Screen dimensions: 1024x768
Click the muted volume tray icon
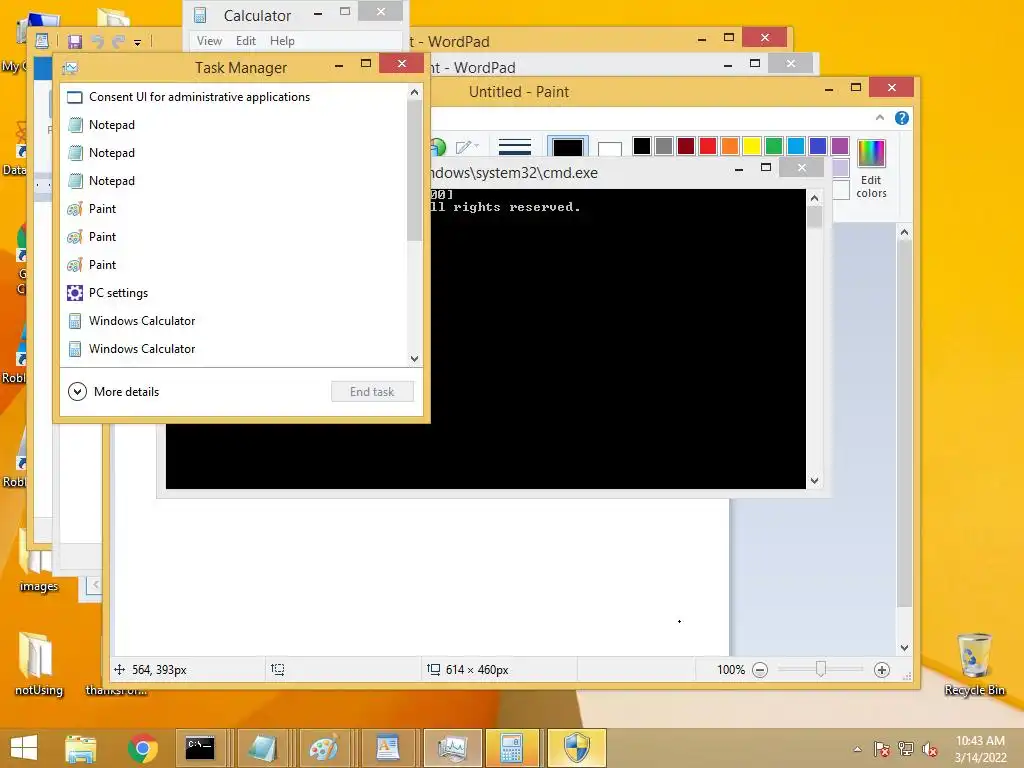[x=930, y=749]
